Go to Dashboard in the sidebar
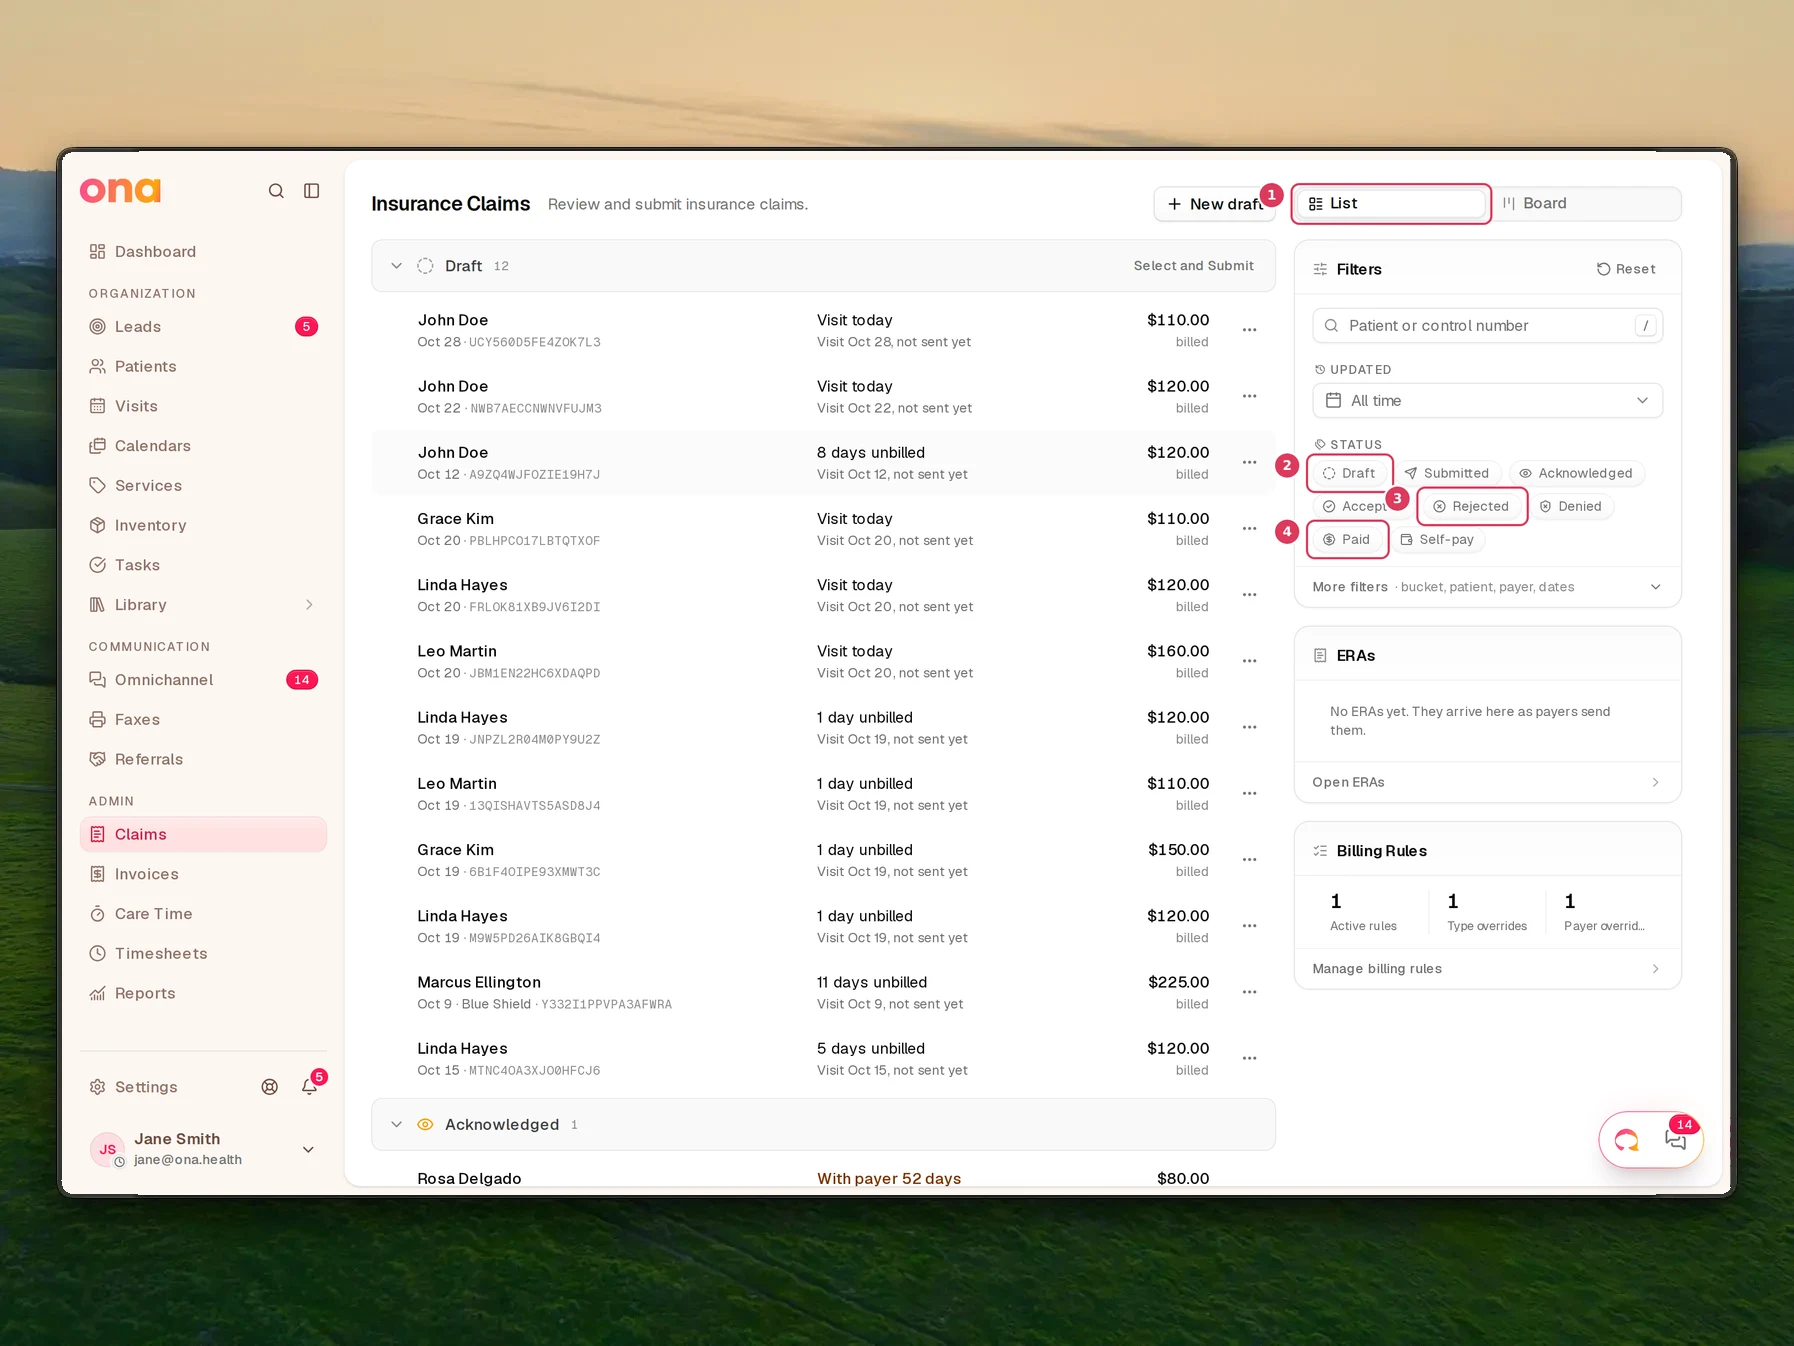 (x=203, y=252)
